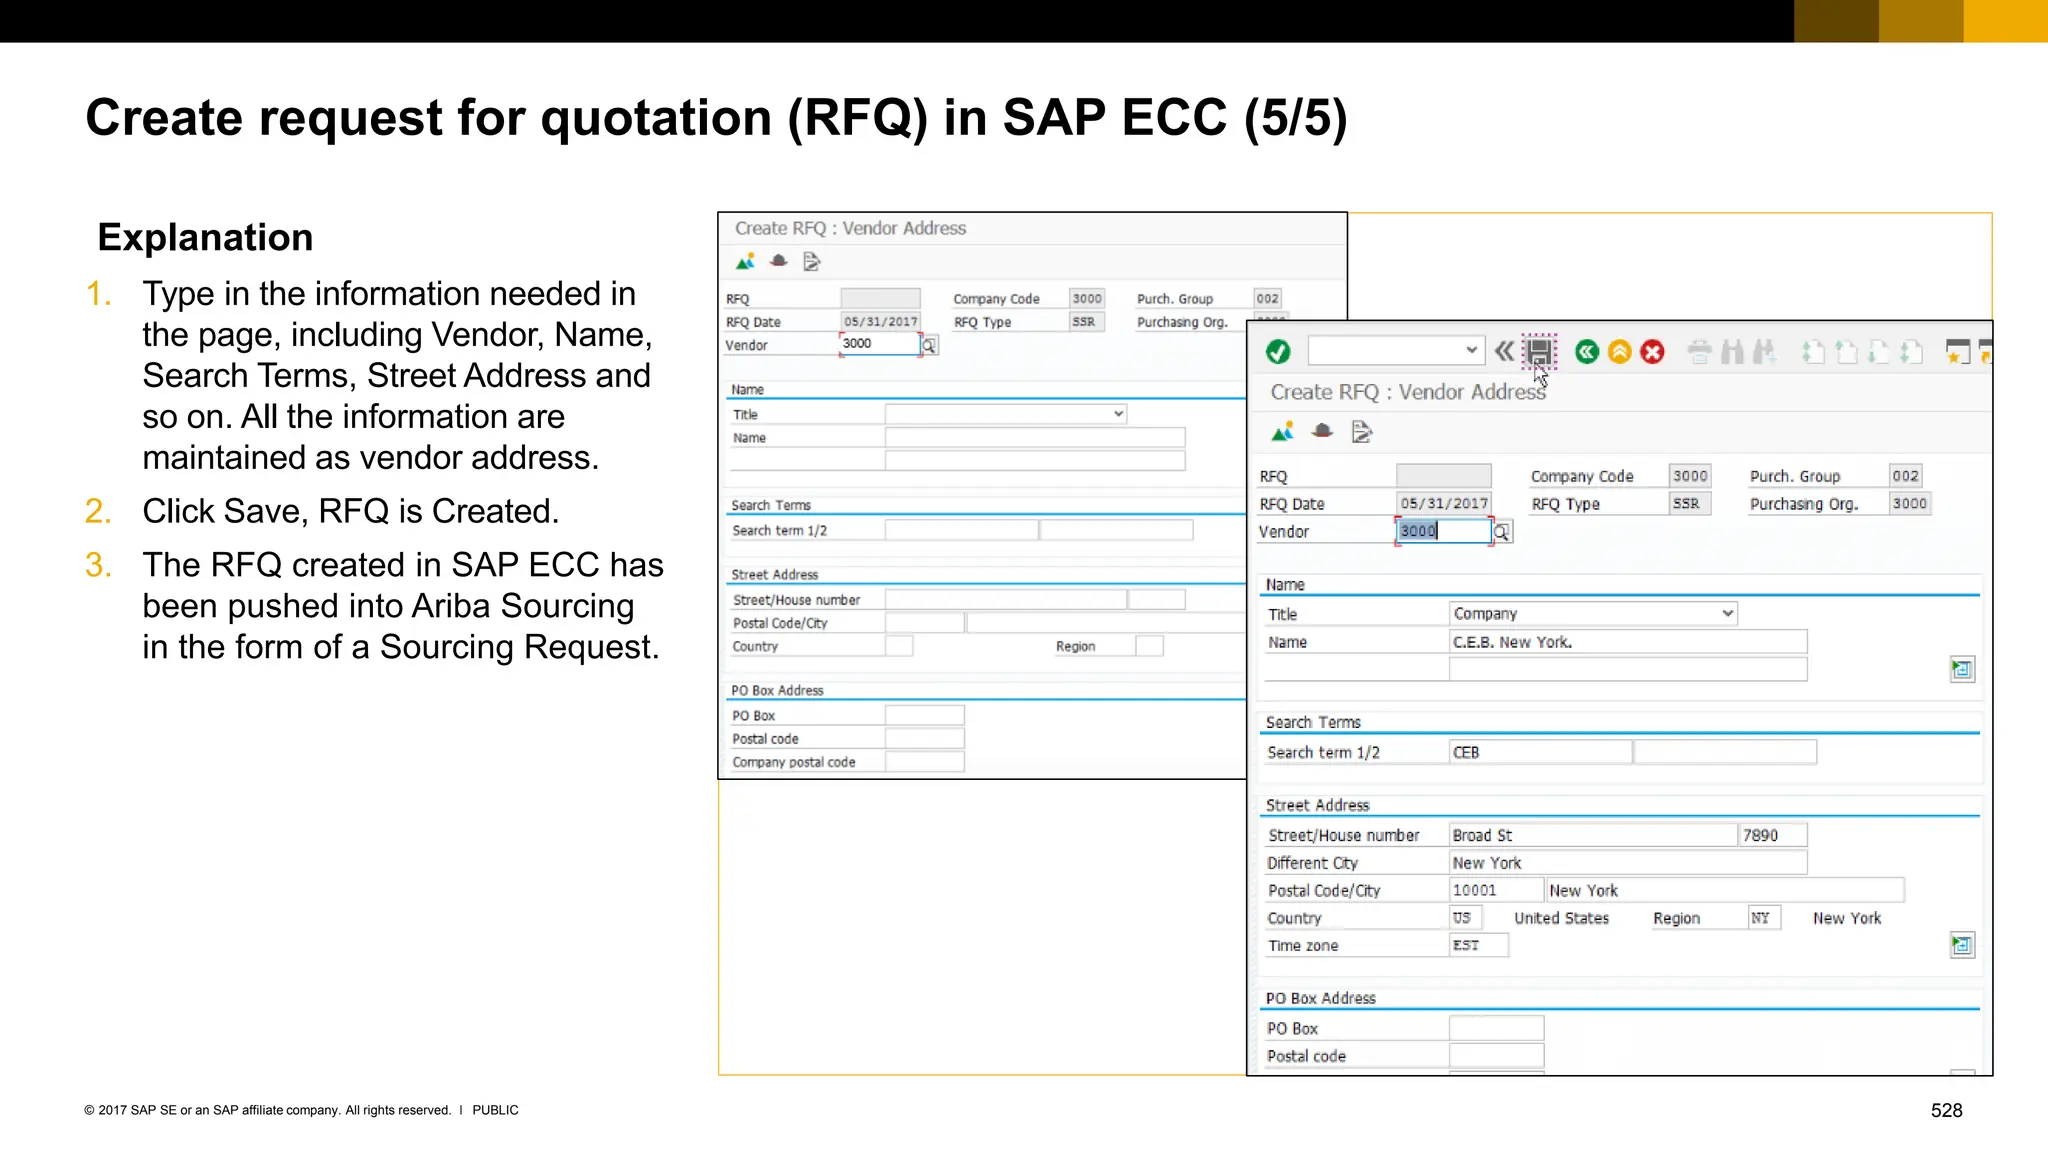This screenshot has width=2048, height=1152.
Task: Click search help icon next to Vendor field
Action: click(1502, 532)
